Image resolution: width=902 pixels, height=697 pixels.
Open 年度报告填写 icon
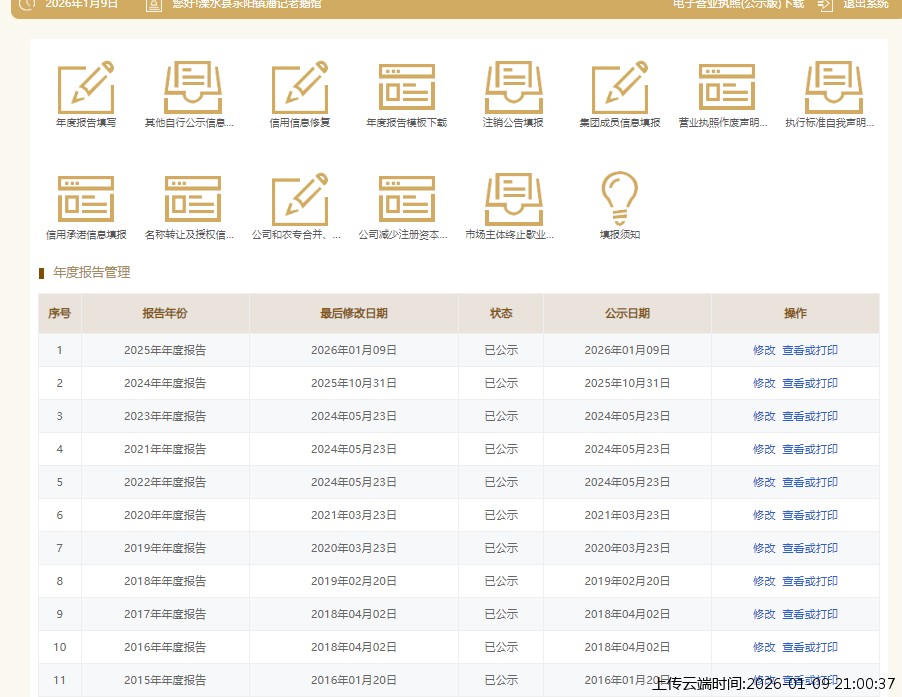point(86,88)
